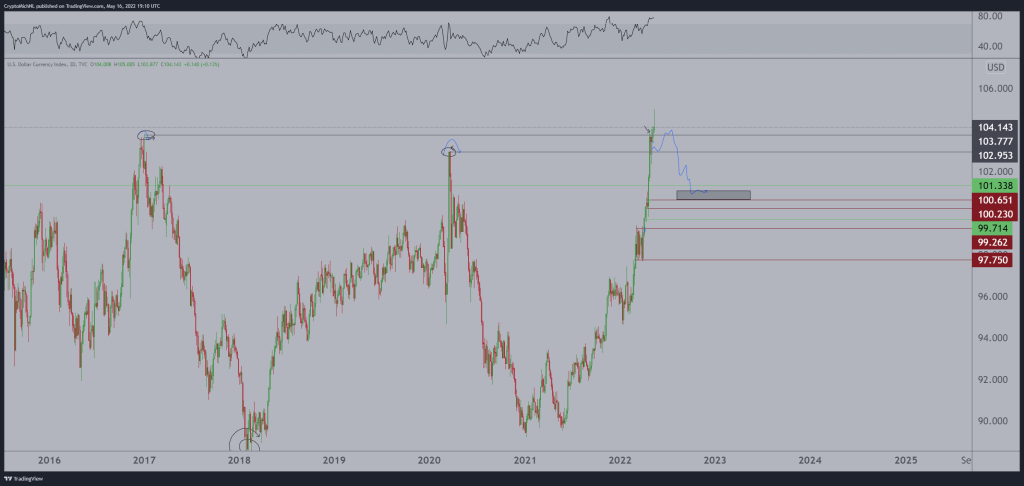Select the green 99.714 price label
1024x486 pixels.
(996, 228)
